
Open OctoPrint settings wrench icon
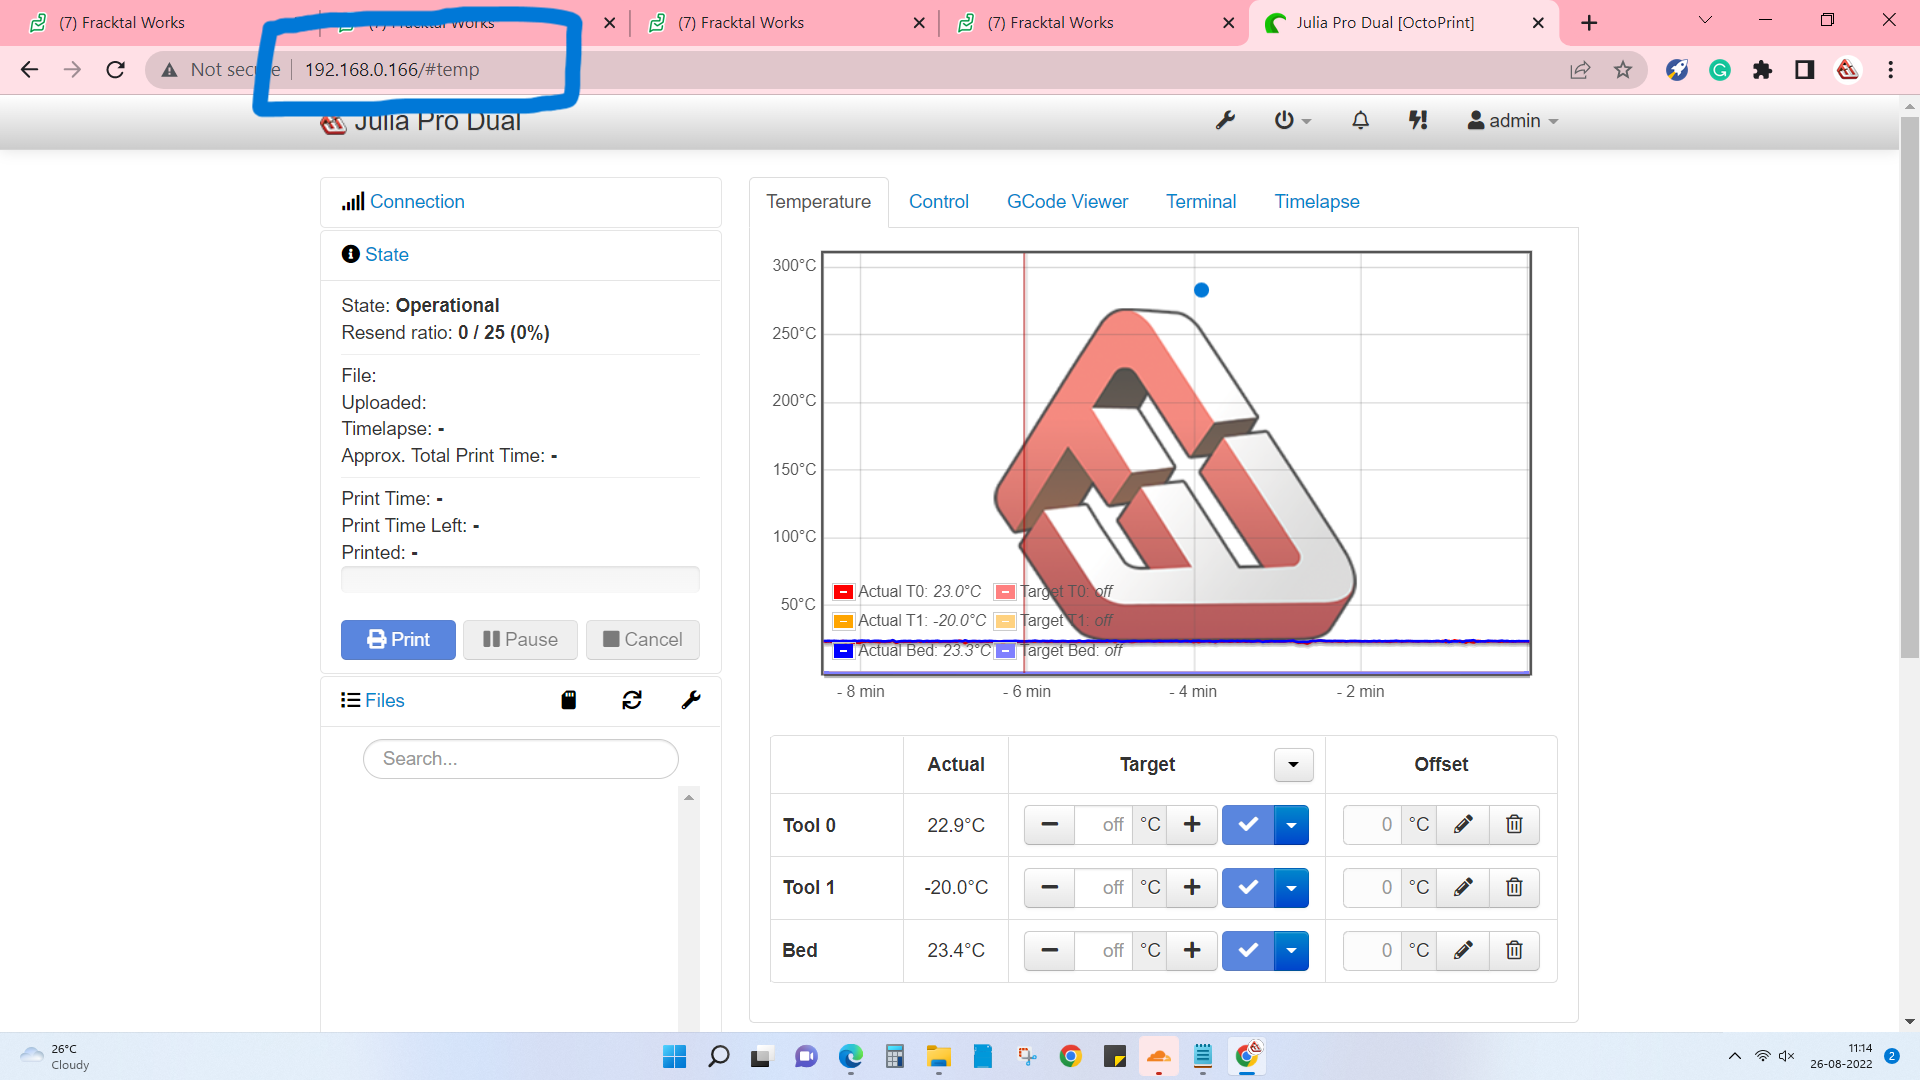click(1225, 121)
